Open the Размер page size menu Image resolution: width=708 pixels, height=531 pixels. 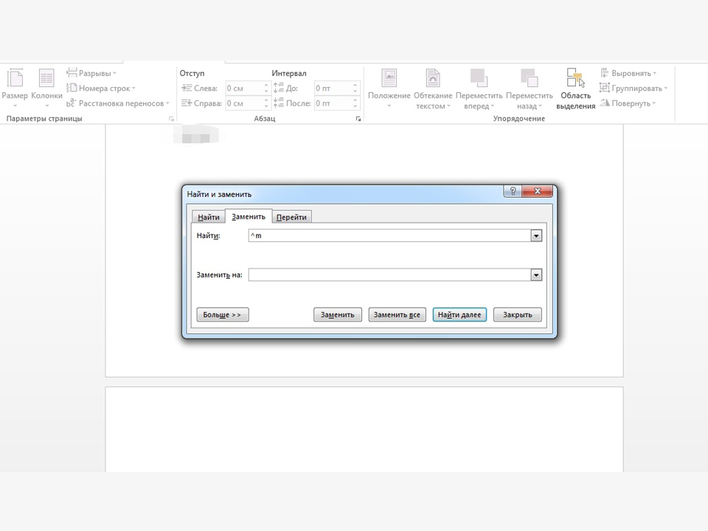coord(15,88)
